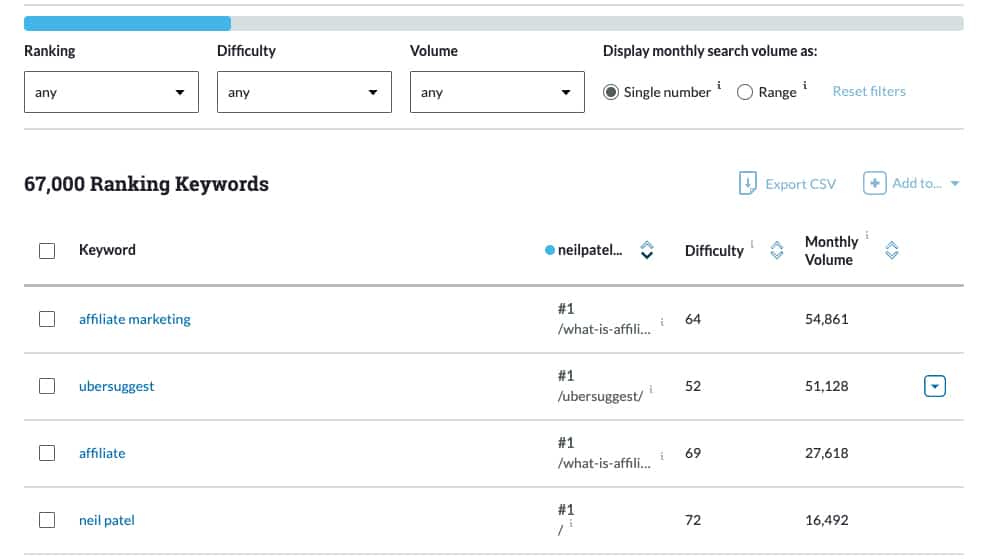Open the neil patel keyword link

pyautogui.click(x=107, y=520)
